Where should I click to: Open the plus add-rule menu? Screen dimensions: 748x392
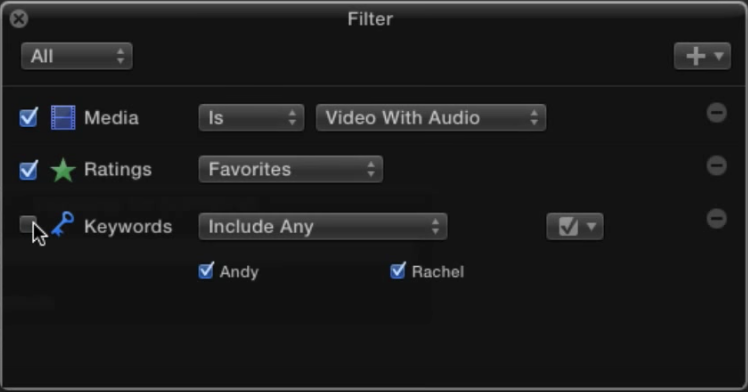click(702, 56)
